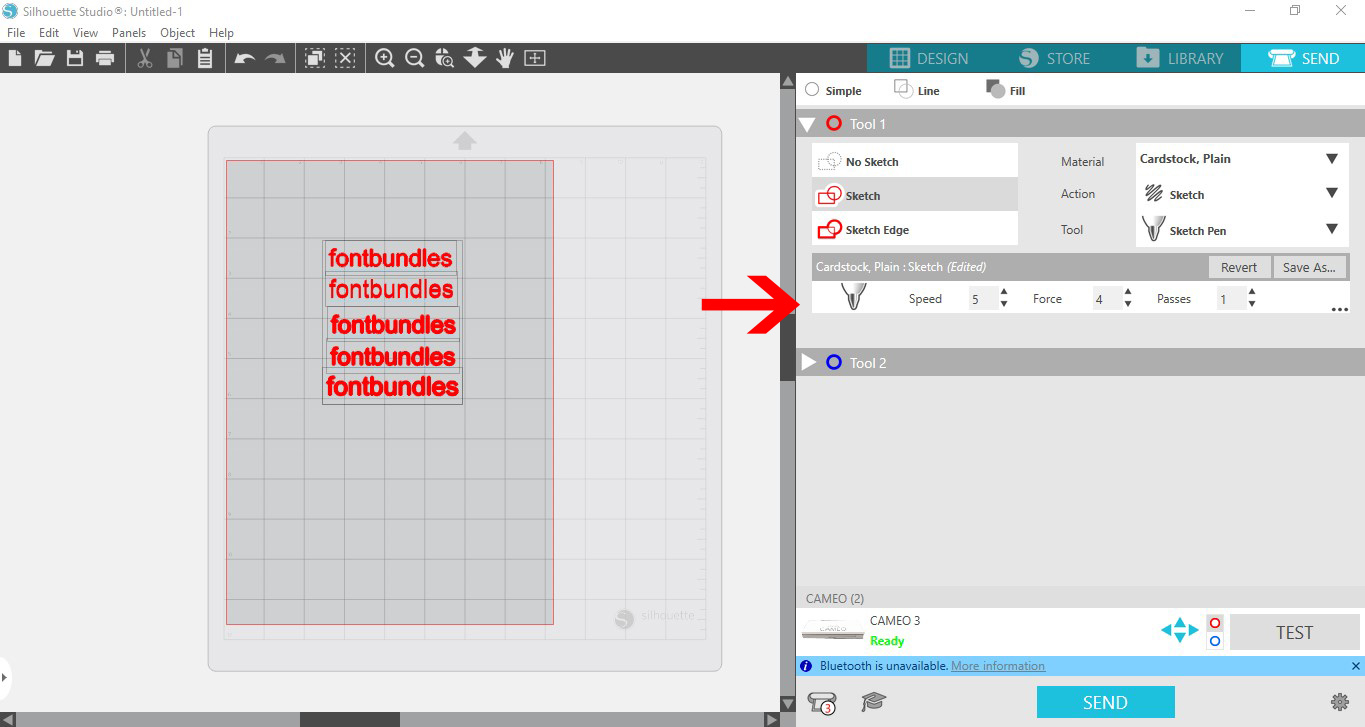Switch to the STORE tab
Image resolution: width=1365 pixels, height=727 pixels.
[x=1054, y=58]
